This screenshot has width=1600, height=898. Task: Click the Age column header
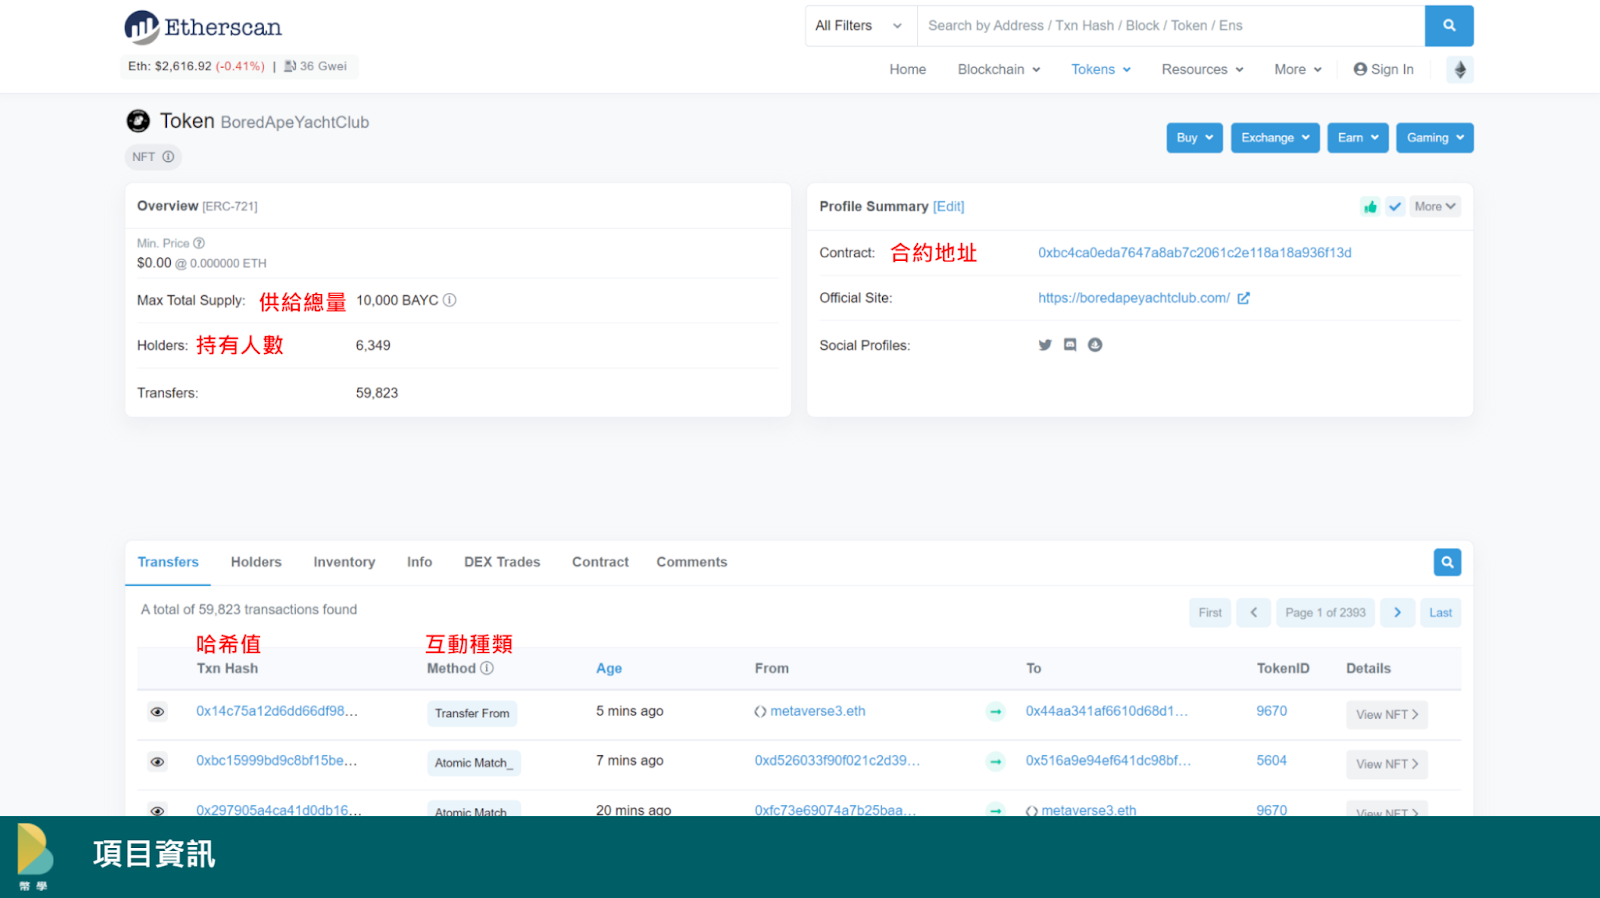click(609, 668)
